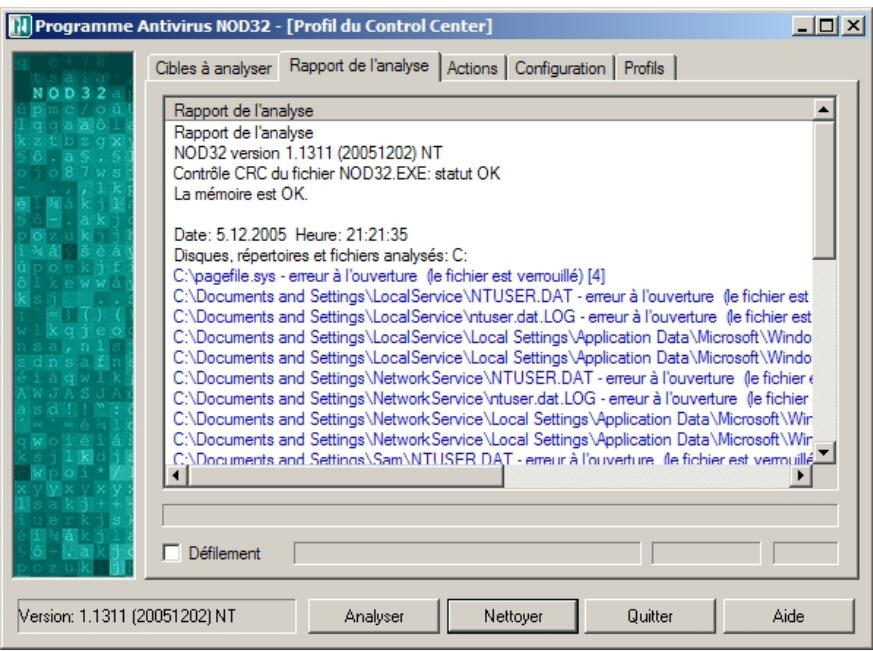Open help with the Aide button
Viewport: 873px width, 651px height.
point(788,616)
